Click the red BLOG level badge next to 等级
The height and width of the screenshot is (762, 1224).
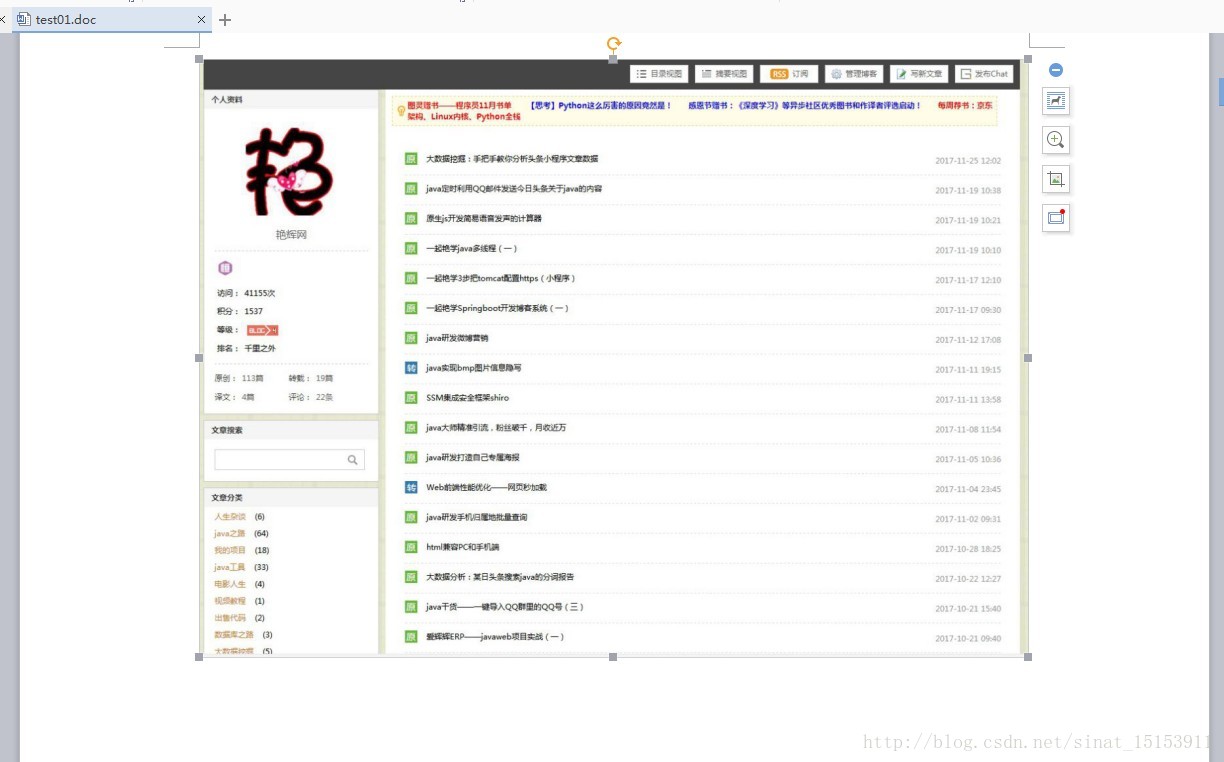pos(262,330)
